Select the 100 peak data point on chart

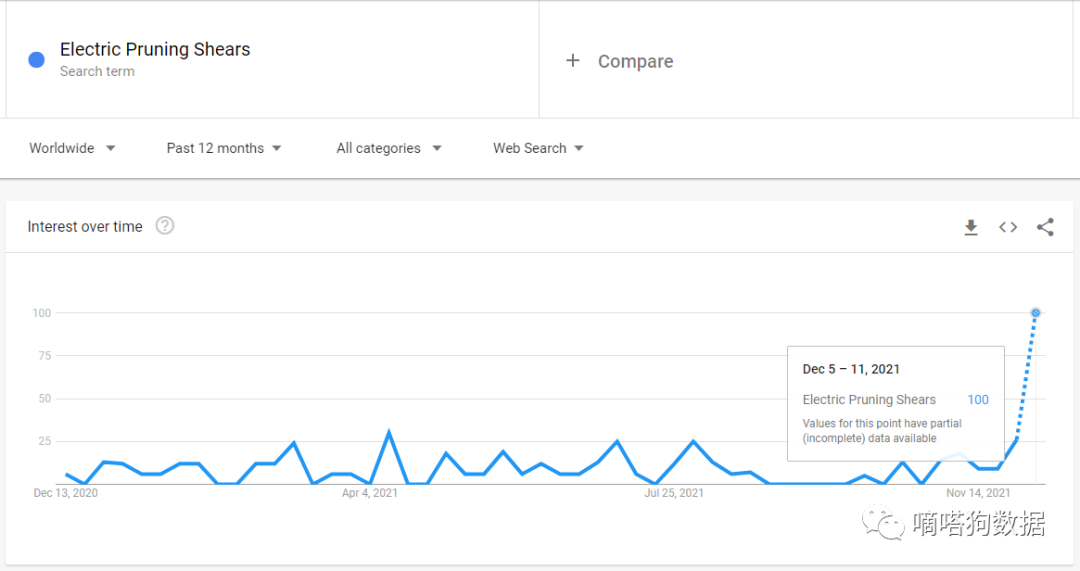tap(1036, 313)
